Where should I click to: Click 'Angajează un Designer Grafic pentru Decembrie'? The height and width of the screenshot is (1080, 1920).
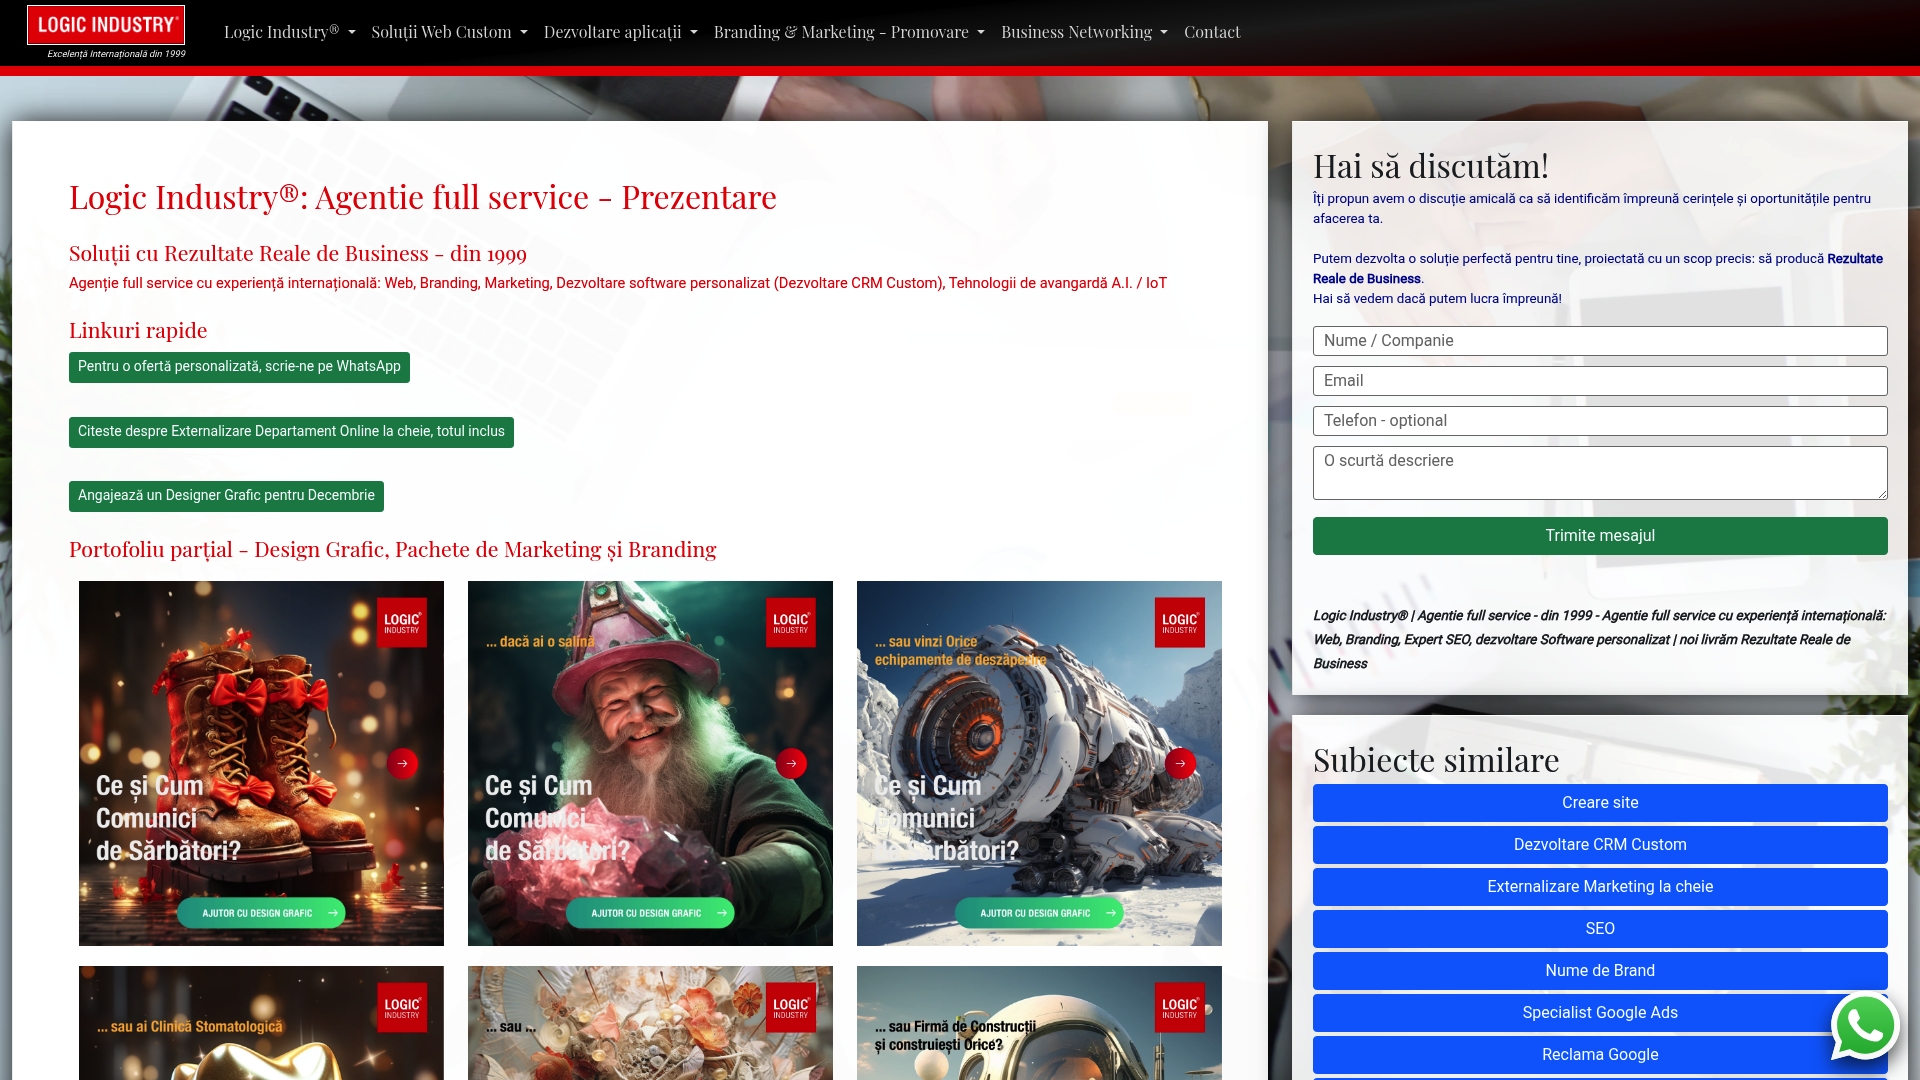(225, 496)
